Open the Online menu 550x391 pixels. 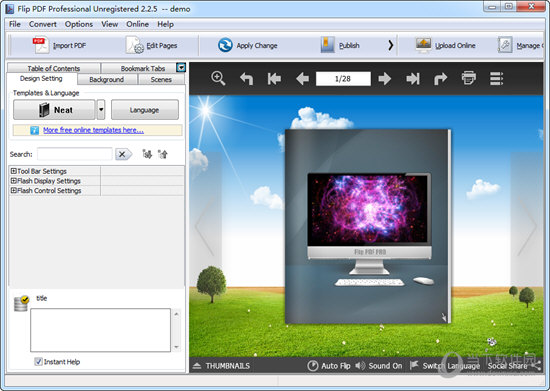pos(137,24)
